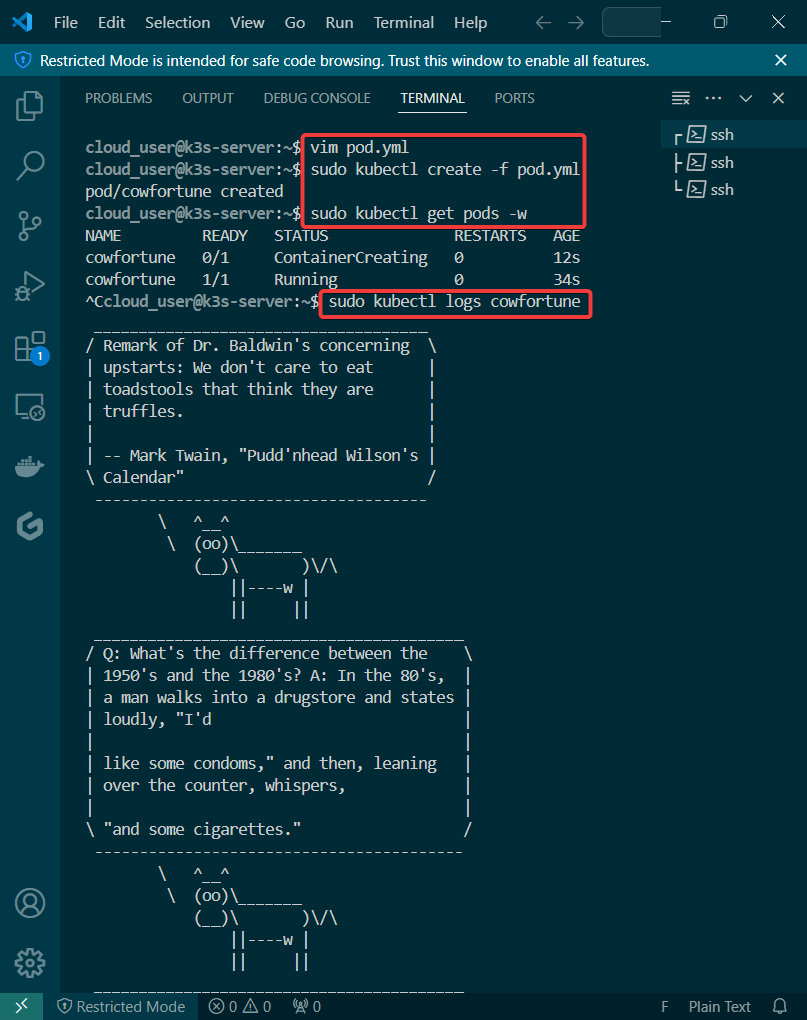The height and width of the screenshot is (1020, 807).
Task: Open the Extensions view with badge
Action: [x=30, y=347]
